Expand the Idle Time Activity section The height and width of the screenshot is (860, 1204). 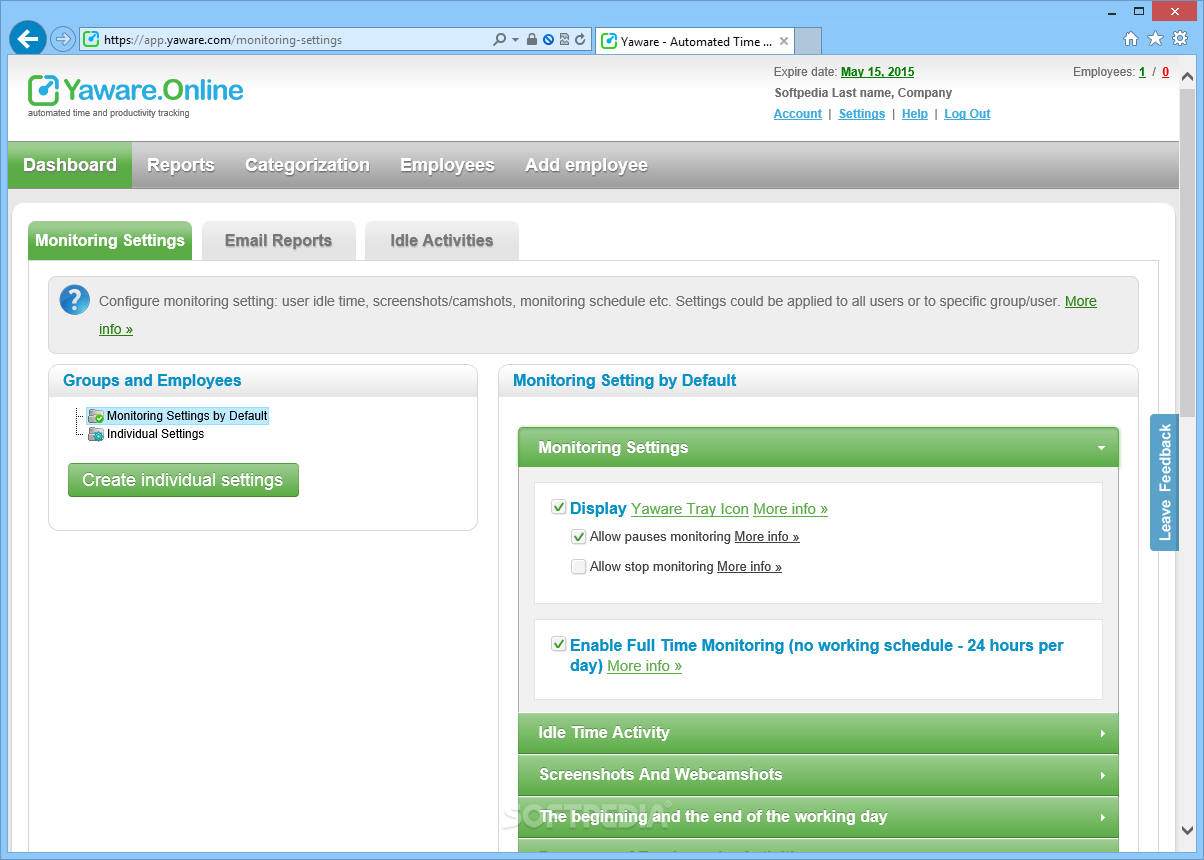[818, 733]
